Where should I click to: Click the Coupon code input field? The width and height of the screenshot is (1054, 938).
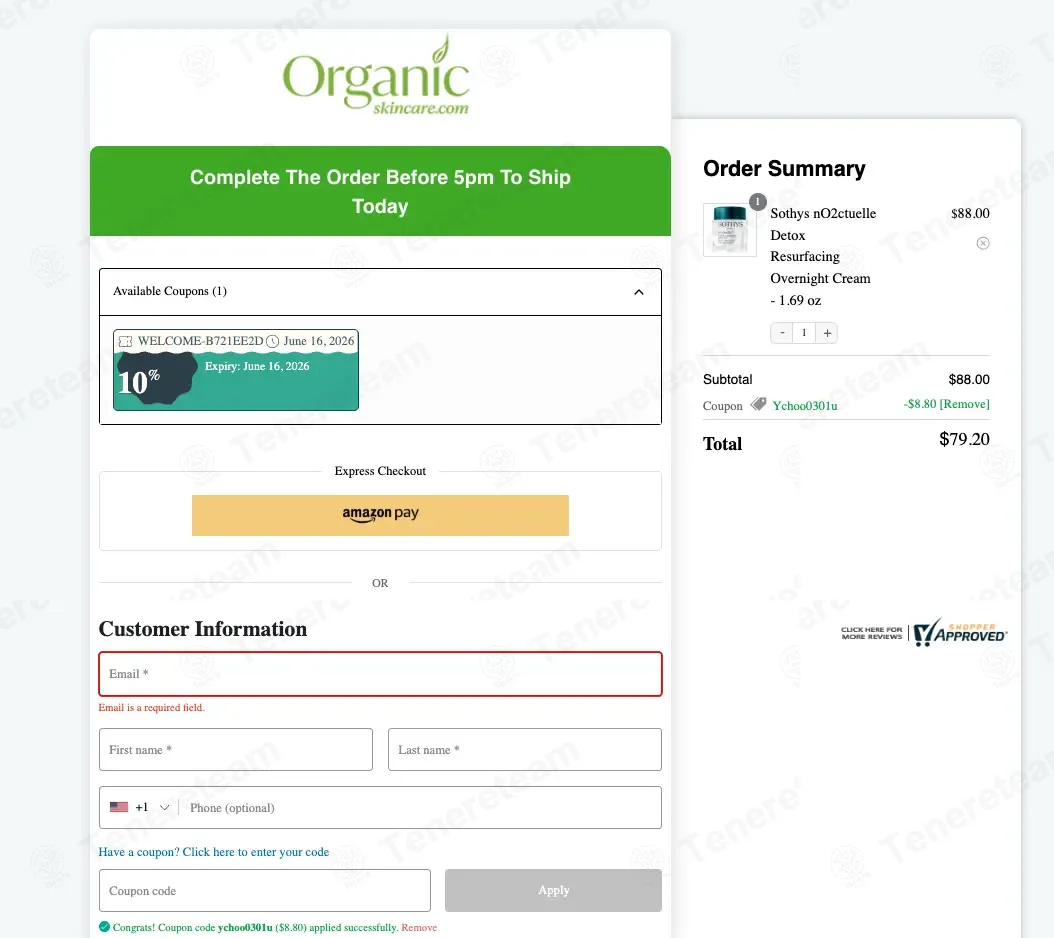(265, 890)
